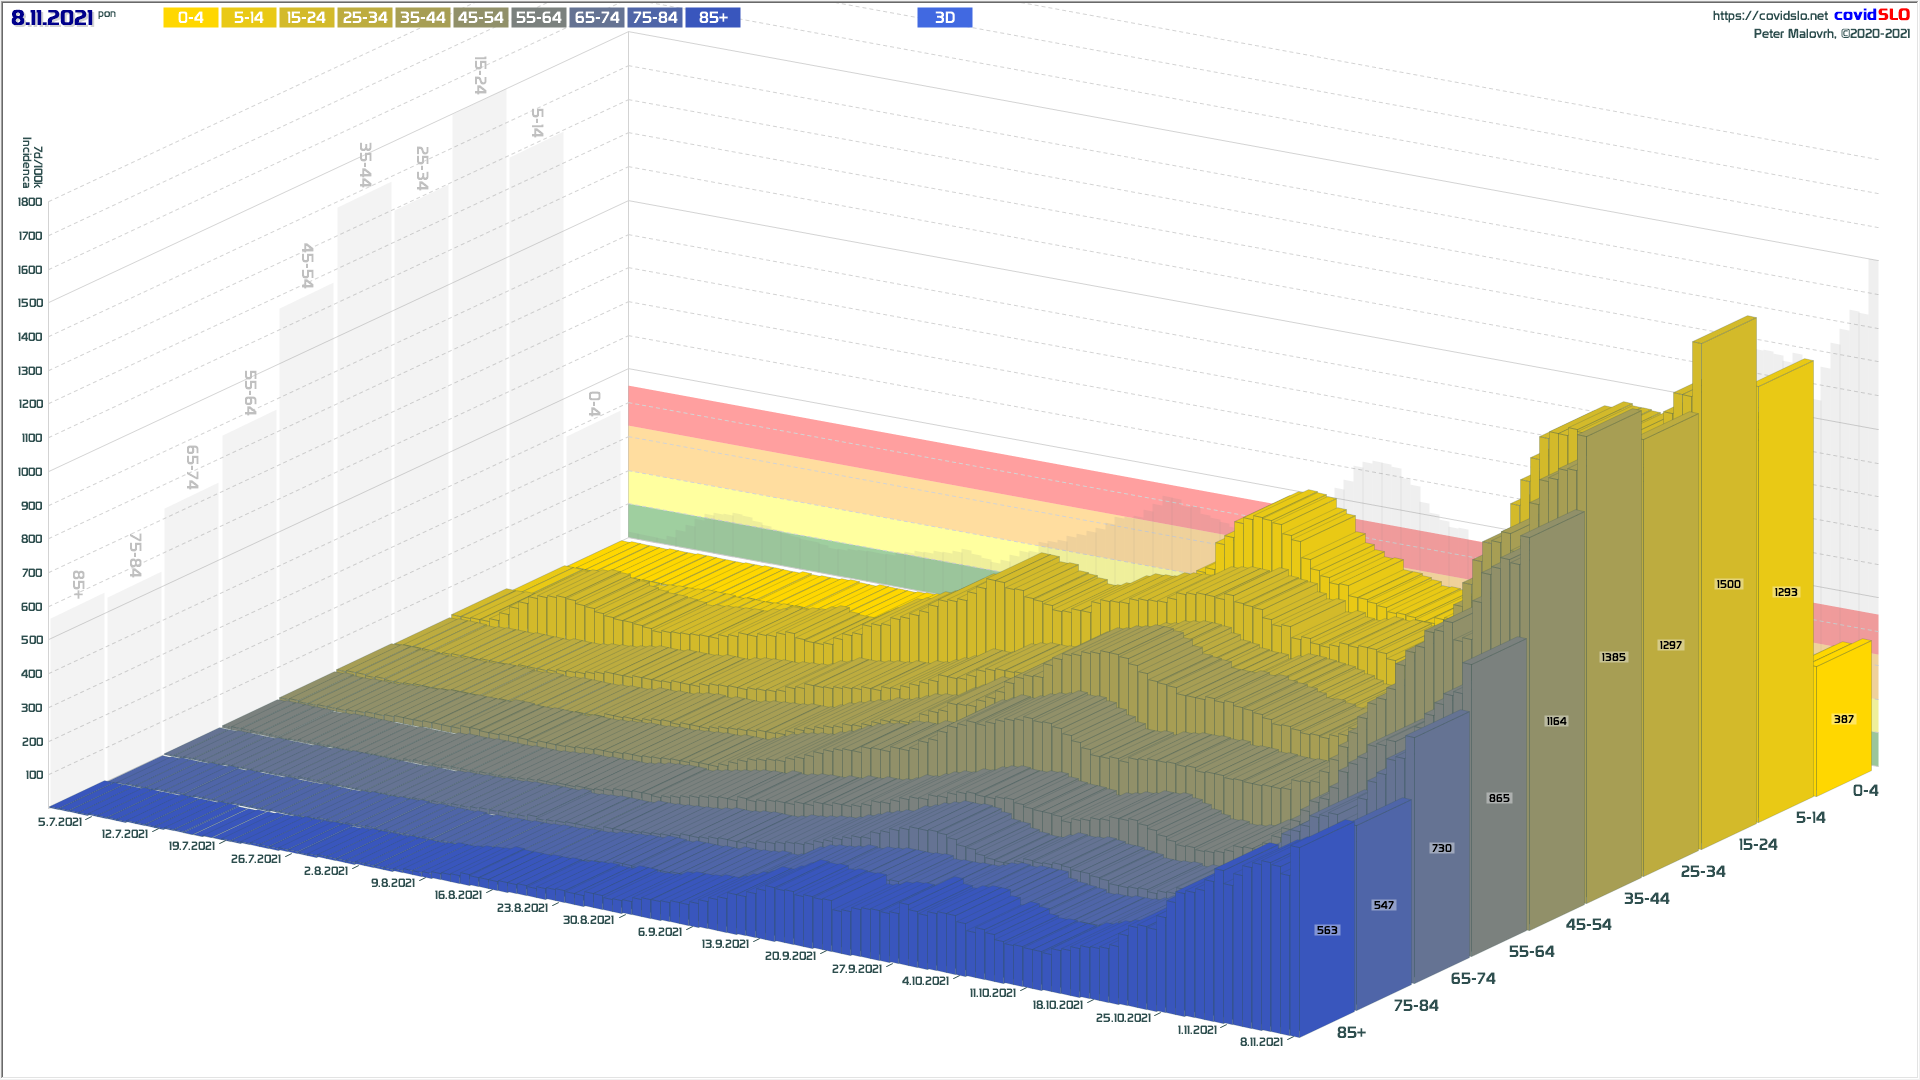Click the 387 value label on 0-4 bar

pyautogui.click(x=1843, y=719)
